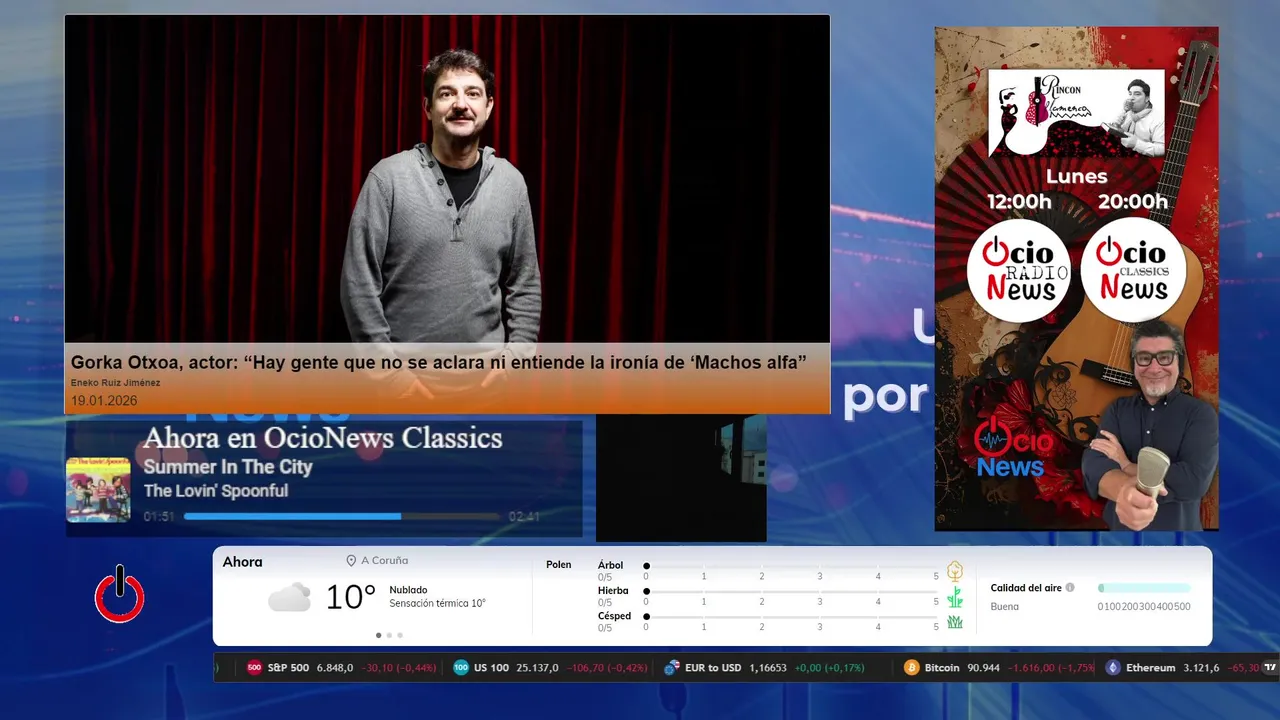Image resolution: width=1280 pixels, height=720 pixels.
Task: Click the Rincon Flamenco banner logo
Action: [x=1077, y=113]
